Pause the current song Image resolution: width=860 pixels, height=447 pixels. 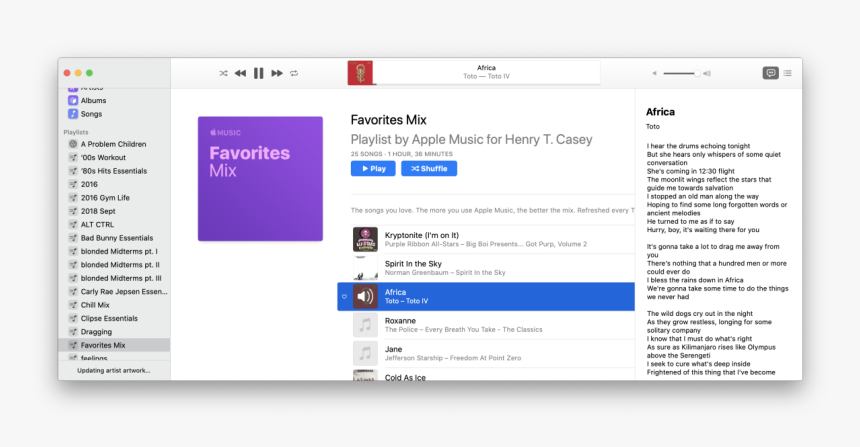pos(258,73)
